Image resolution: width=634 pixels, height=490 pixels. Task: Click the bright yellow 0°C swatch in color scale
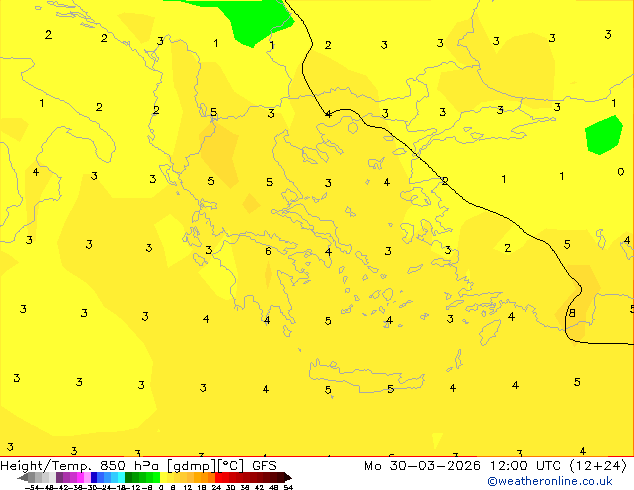point(163,477)
